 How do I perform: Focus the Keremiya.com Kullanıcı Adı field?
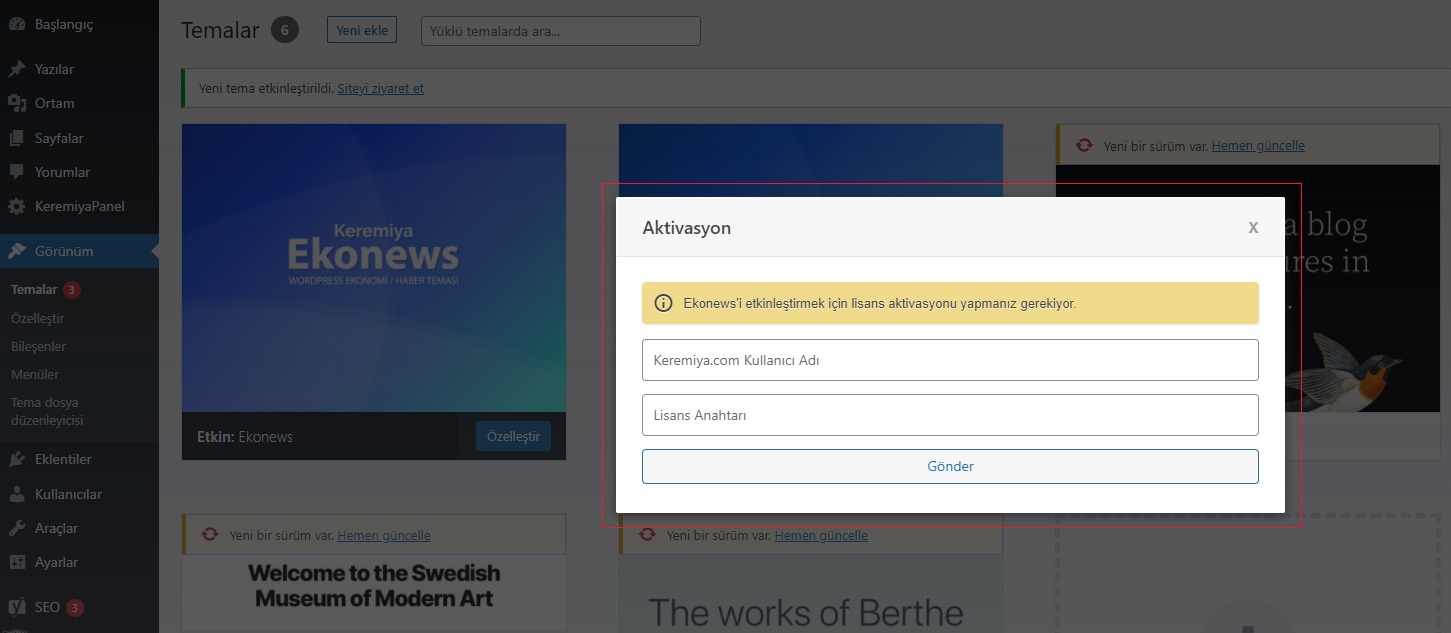point(950,360)
